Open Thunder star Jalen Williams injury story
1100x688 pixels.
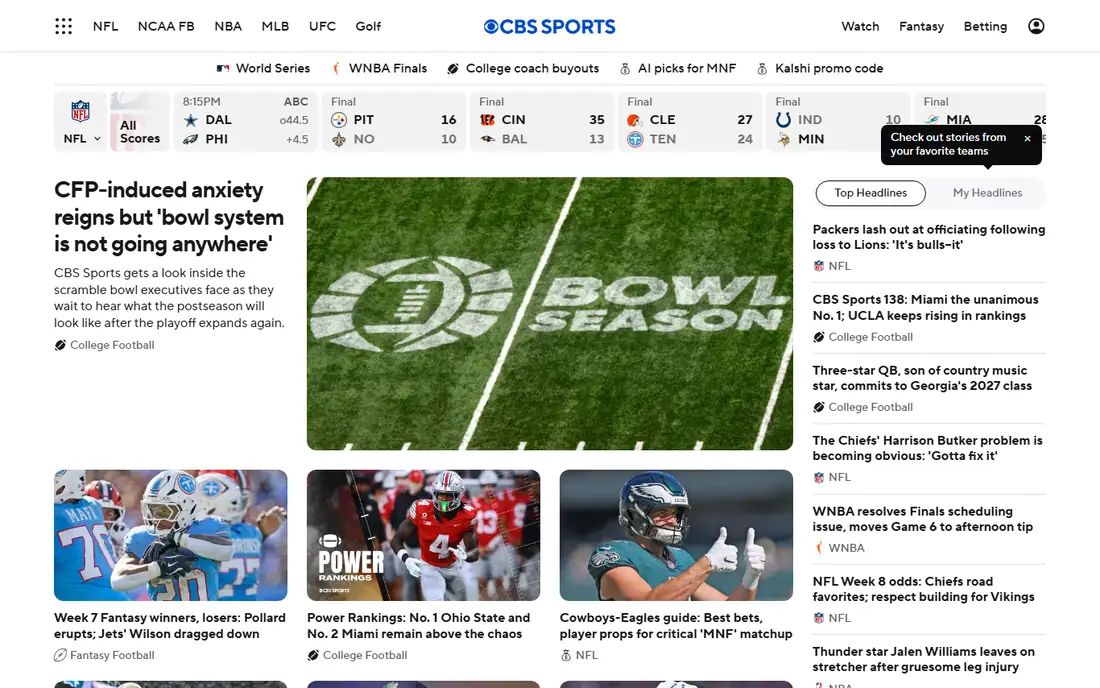[x=923, y=659]
